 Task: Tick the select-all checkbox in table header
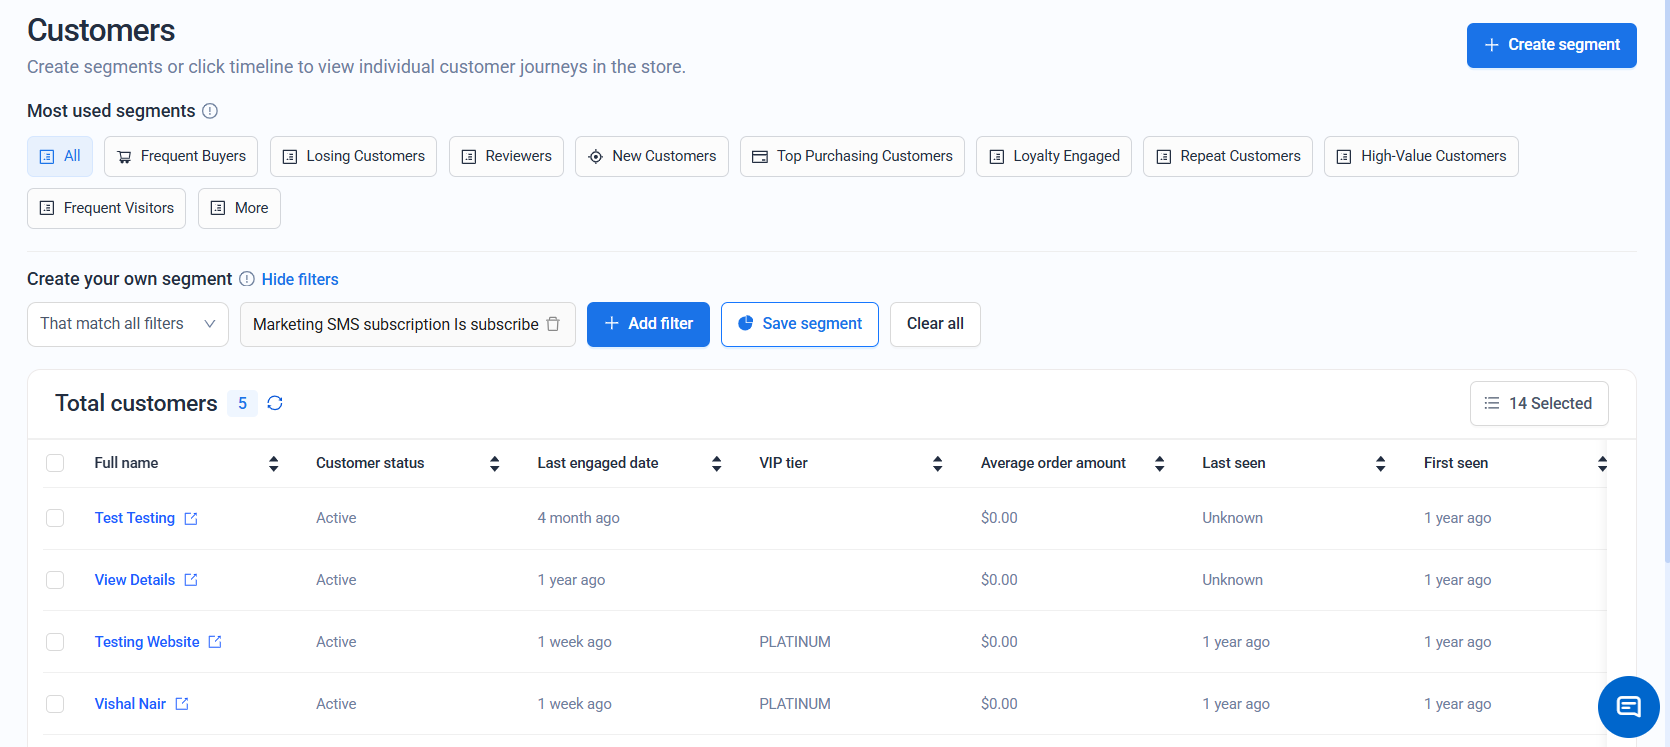55,463
